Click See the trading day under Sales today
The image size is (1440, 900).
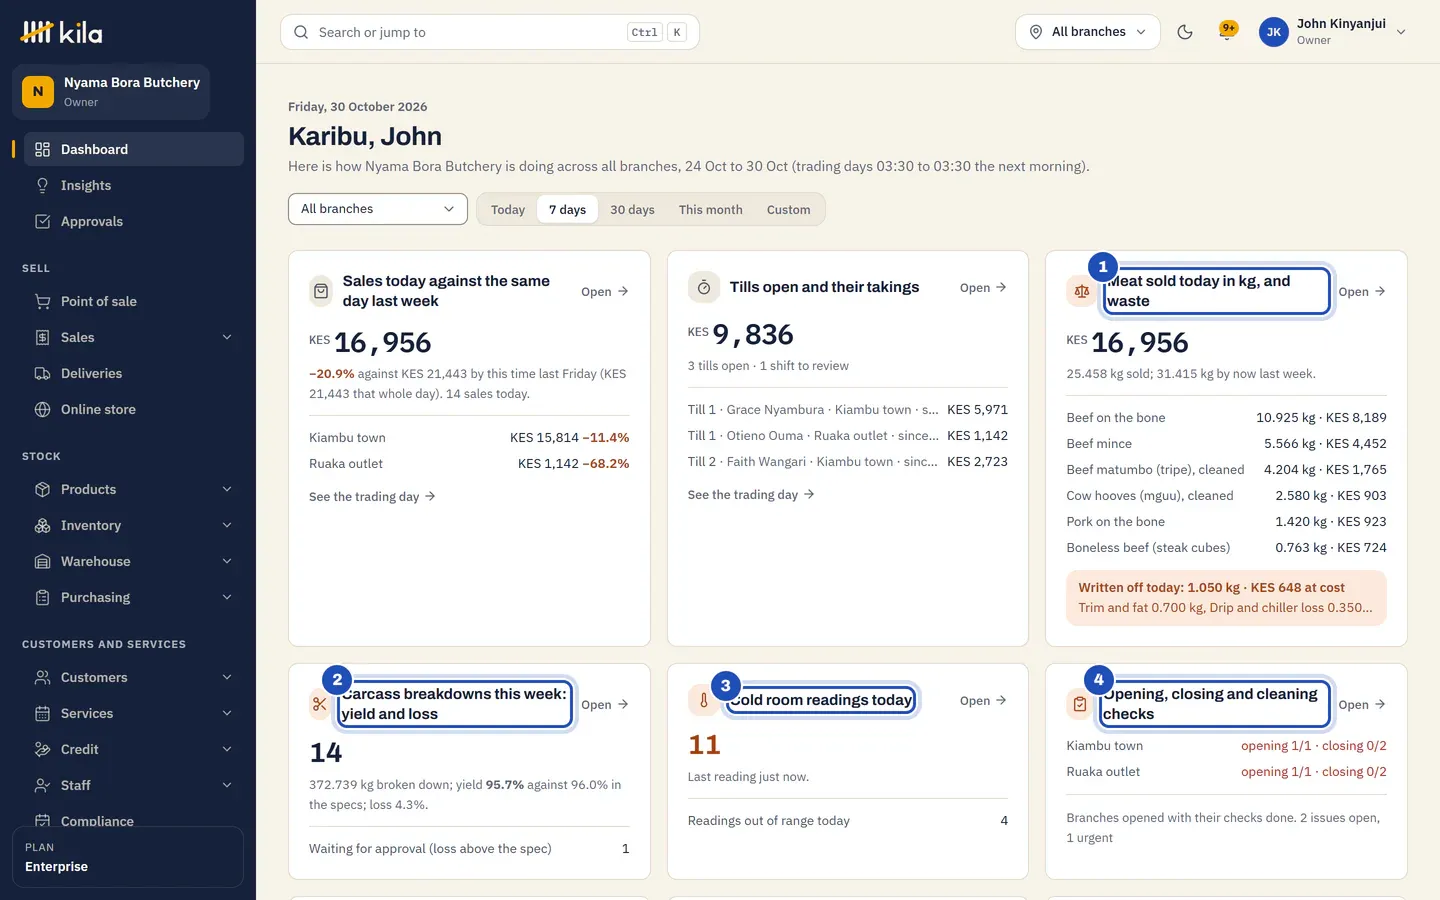pyautogui.click(x=372, y=496)
